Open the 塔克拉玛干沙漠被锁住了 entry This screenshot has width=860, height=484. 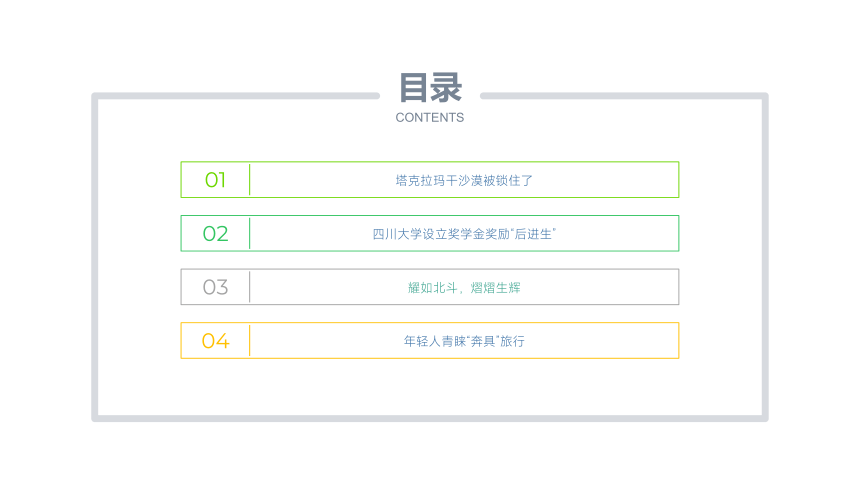pos(464,181)
